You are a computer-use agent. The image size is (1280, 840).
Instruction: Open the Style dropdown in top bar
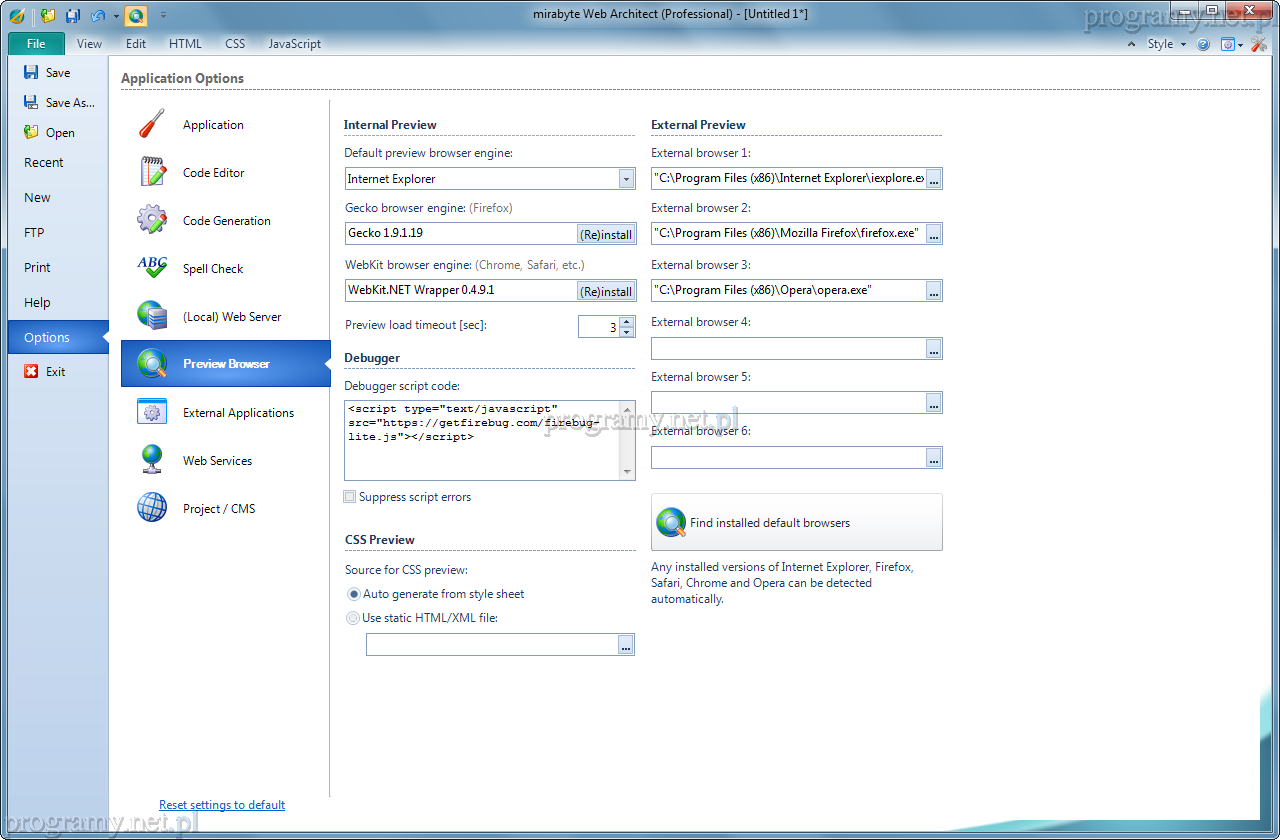[x=1166, y=44]
